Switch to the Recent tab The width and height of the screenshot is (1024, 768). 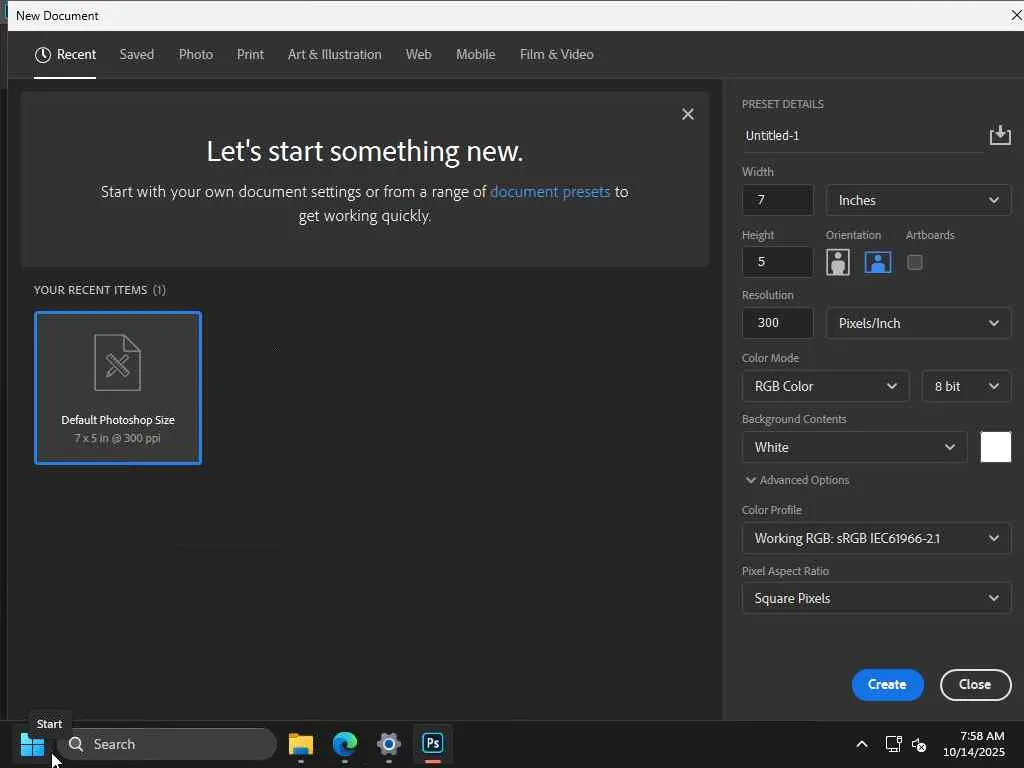tap(65, 54)
